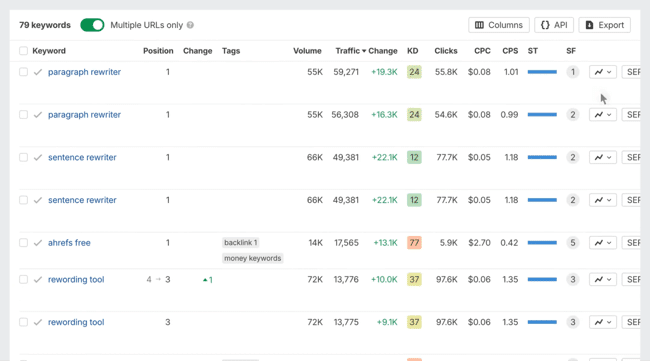Open the rewording tool link with traffic 13,775
The width and height of the screenshot is (650, 361).
76,322
